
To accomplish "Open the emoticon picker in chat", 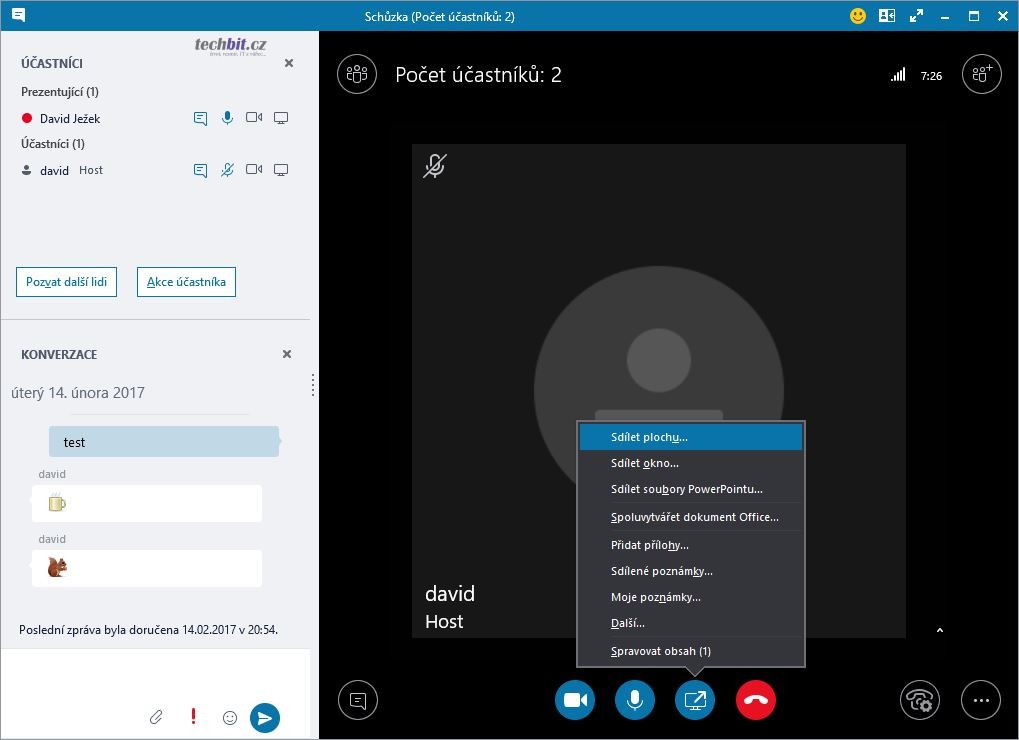I will (x=229, y=717).
